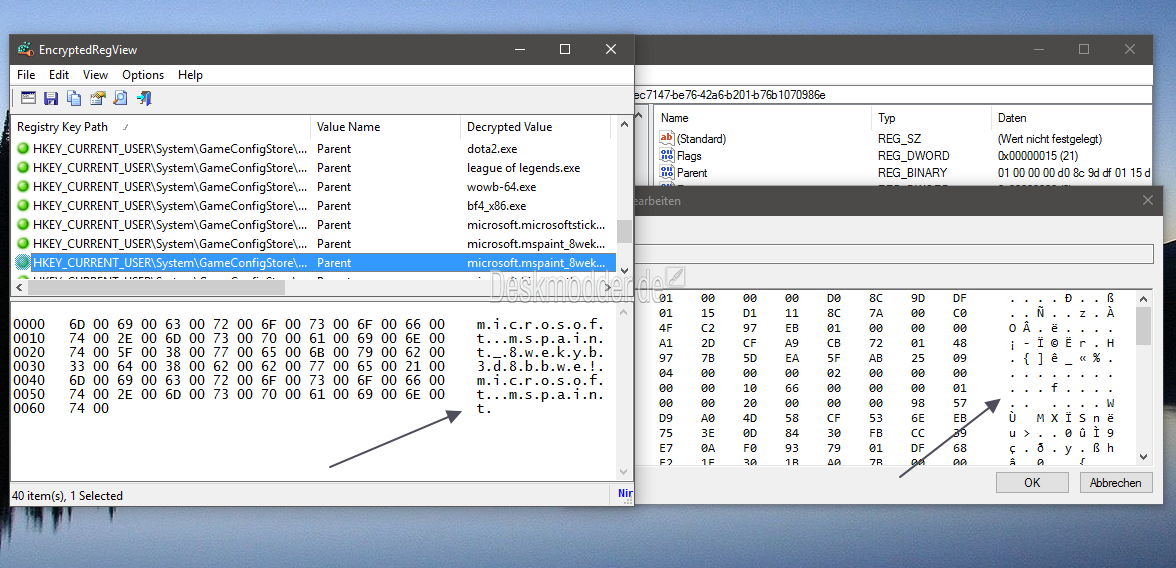Click the Exit door toolbar icon
The height and width of the screenshot is (568, 1176).
point(144,98)
